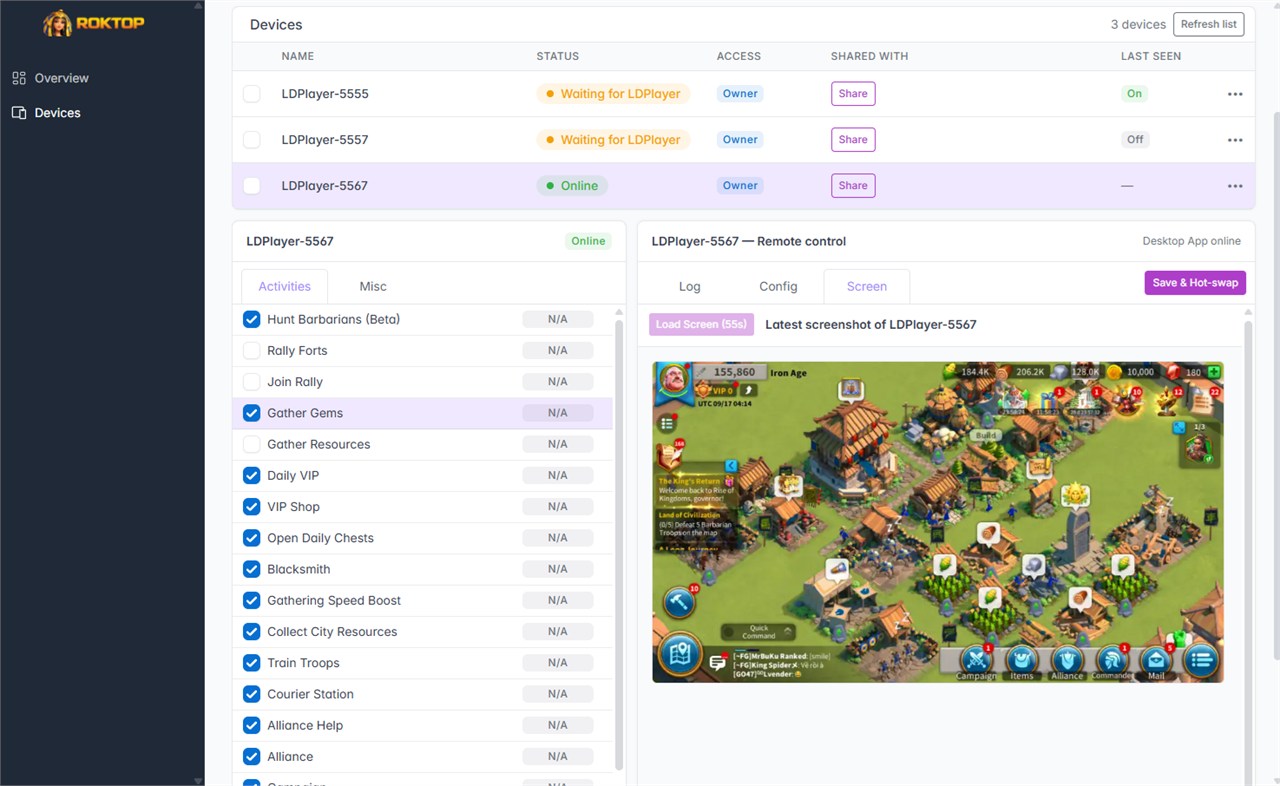This screenshot has height=786, width=1280.
Task: Tap the build hammer icon in game
Action: click(679, 603)
